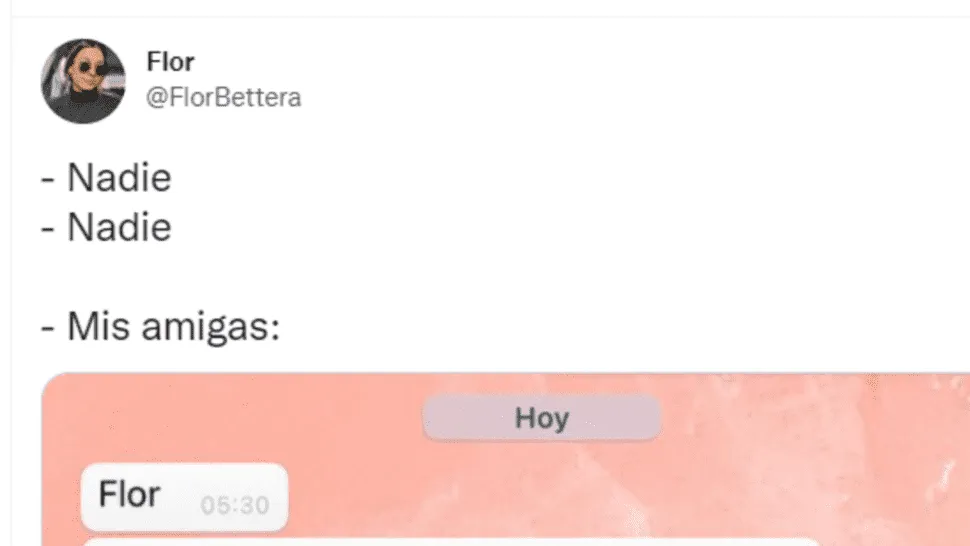Open the @FlorBettera handle link
This screenshot has width=970, height=546.
(x=223, y=97)
